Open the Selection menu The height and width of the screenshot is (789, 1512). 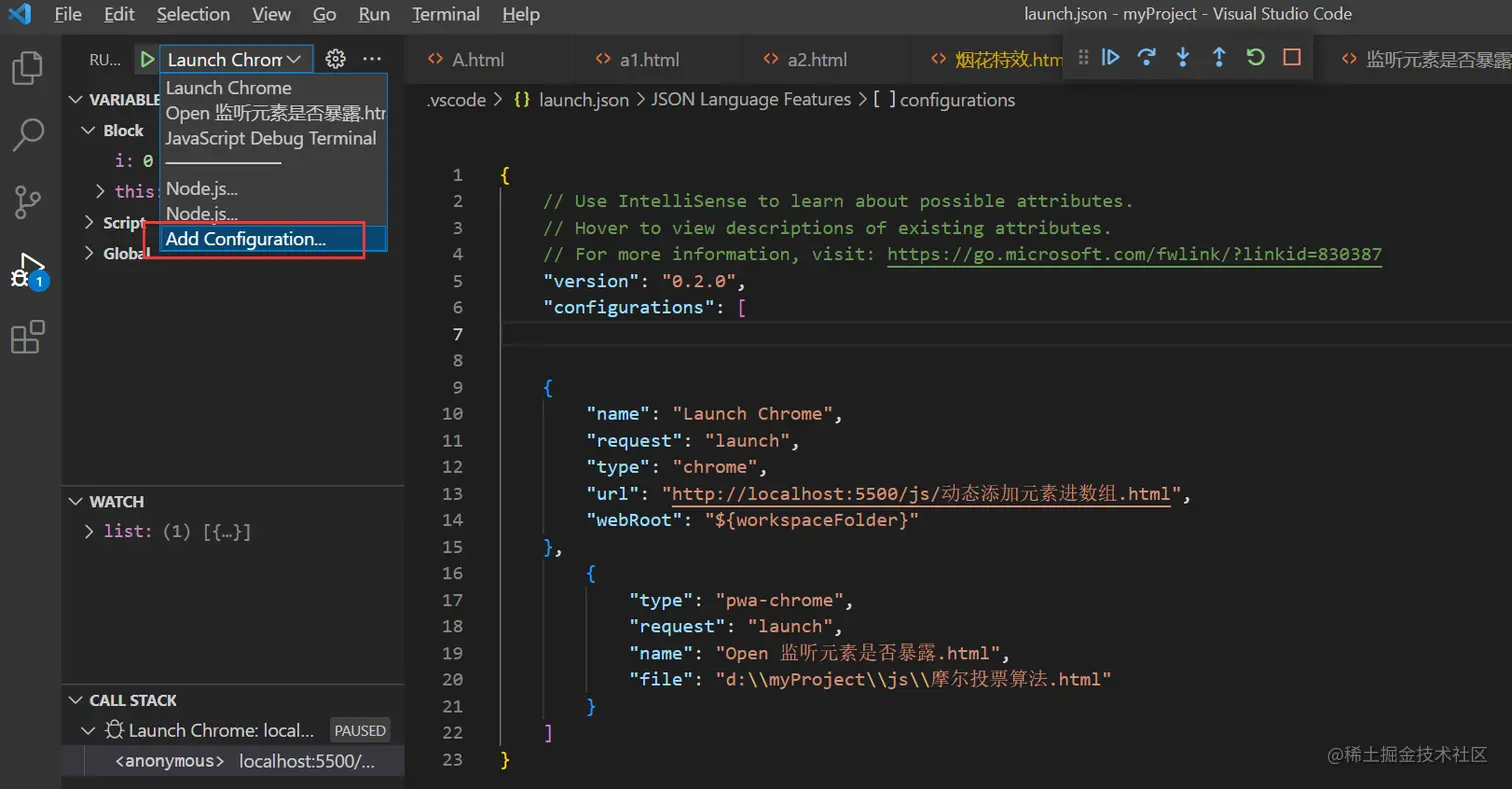pyautogui.click(x=193, y=14)
